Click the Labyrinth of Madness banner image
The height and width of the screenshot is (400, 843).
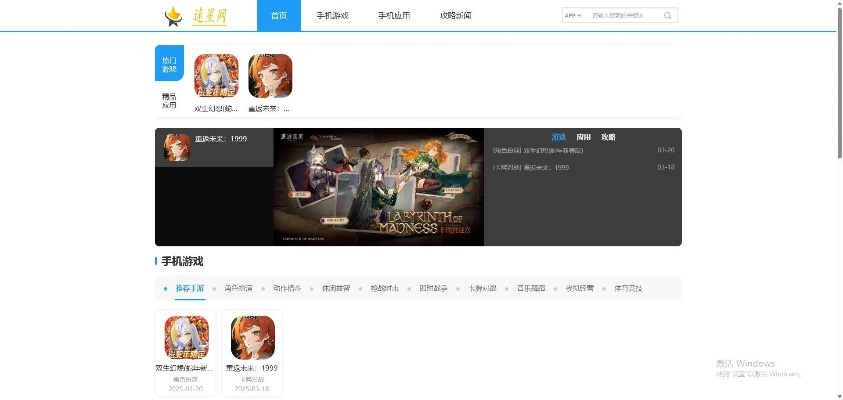[378, 187]
